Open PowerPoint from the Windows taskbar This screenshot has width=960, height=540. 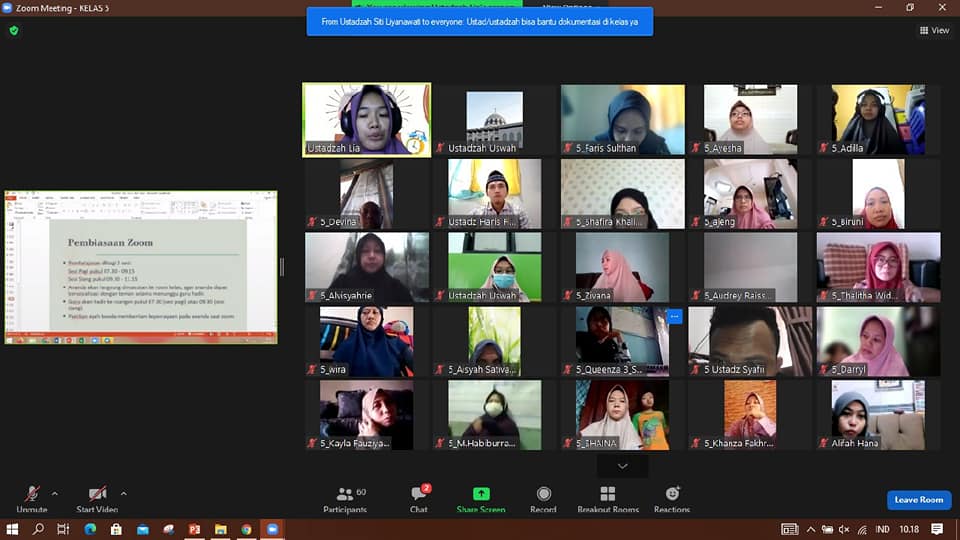click(x=195, y=529)
